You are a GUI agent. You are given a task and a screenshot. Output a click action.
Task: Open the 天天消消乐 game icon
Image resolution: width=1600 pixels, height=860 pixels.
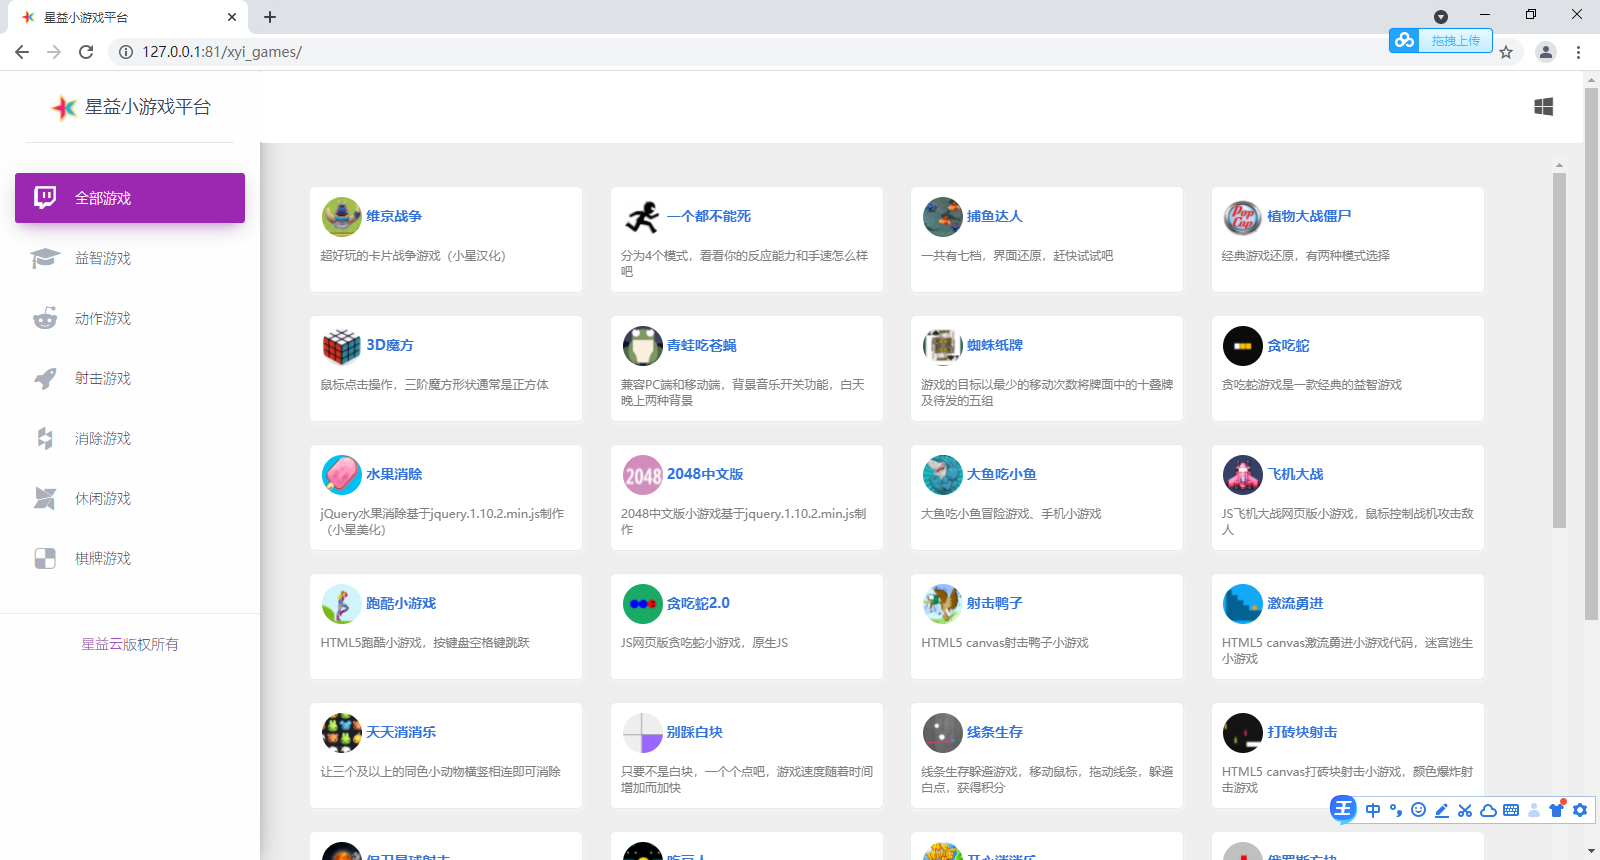(x=342, y=733)
